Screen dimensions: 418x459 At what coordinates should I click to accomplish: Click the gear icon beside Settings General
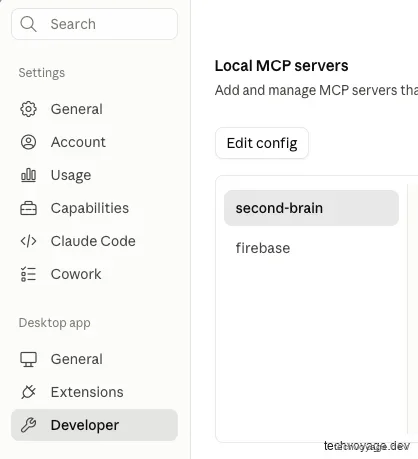pos(28,109)
